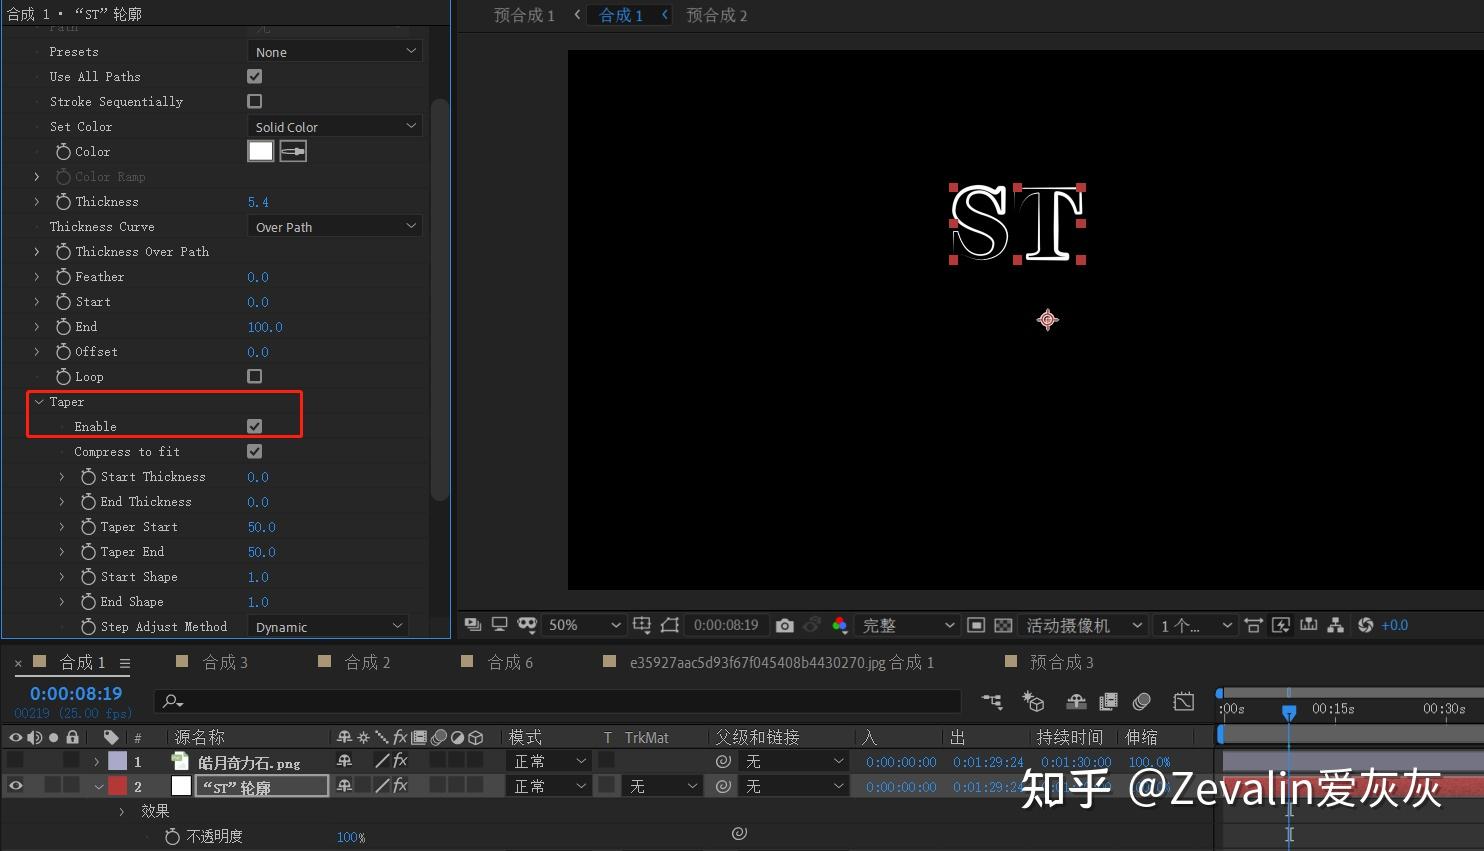Uncheck the Compress to fit option
The width and height of the screenshot is (1484, 851).
254,451
